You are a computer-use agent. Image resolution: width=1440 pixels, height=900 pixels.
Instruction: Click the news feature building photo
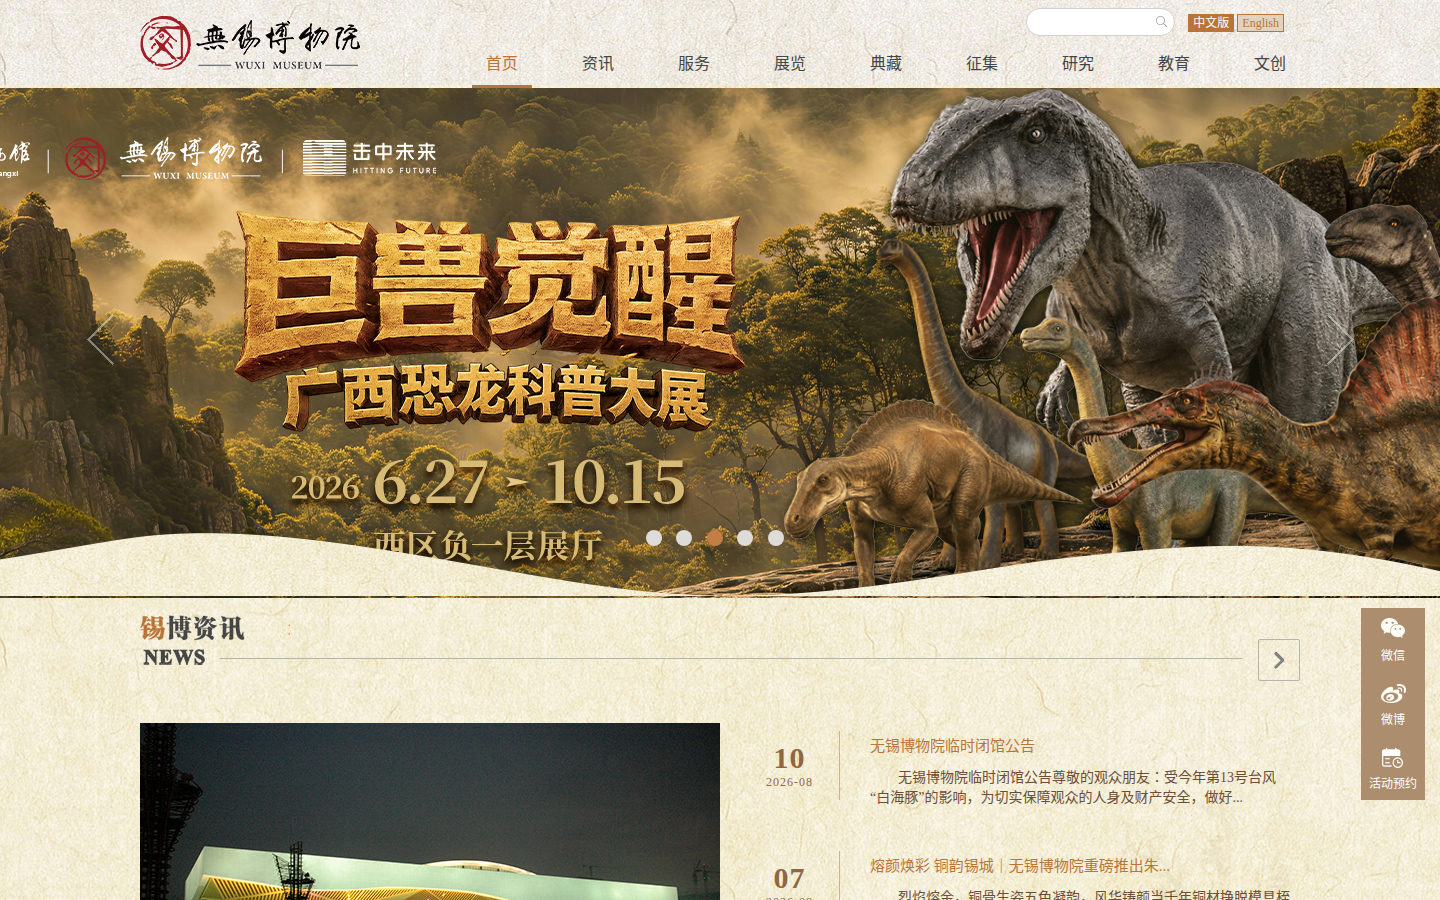point(430,811)
